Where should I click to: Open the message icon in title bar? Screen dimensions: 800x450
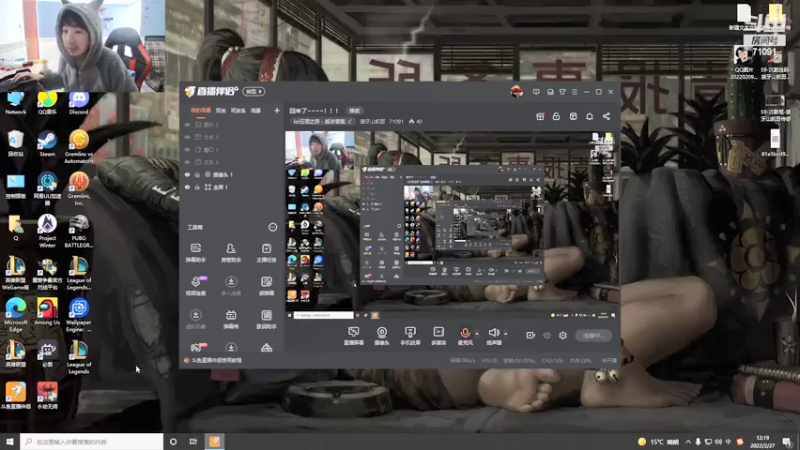536,92
